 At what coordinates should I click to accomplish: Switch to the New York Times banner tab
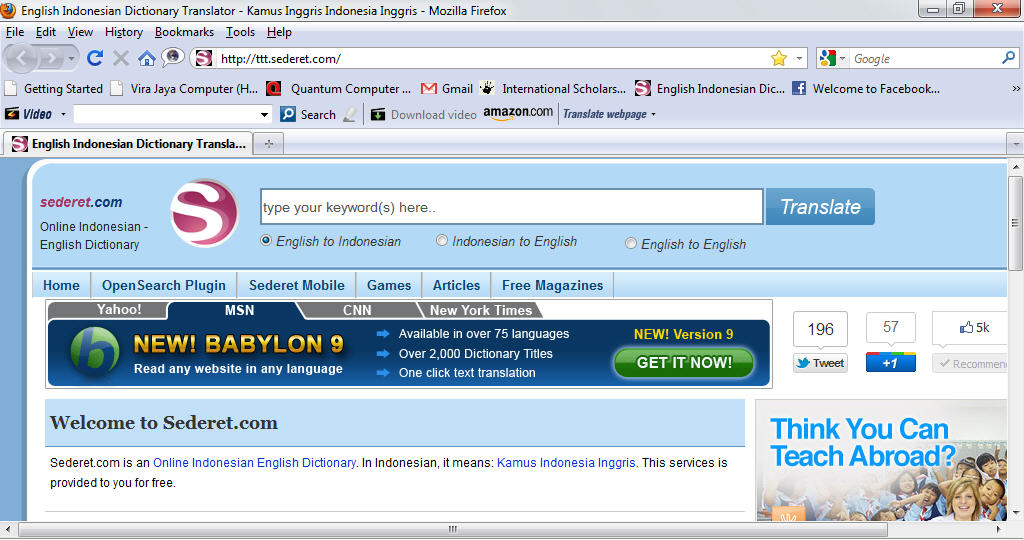tap(481, 310)
